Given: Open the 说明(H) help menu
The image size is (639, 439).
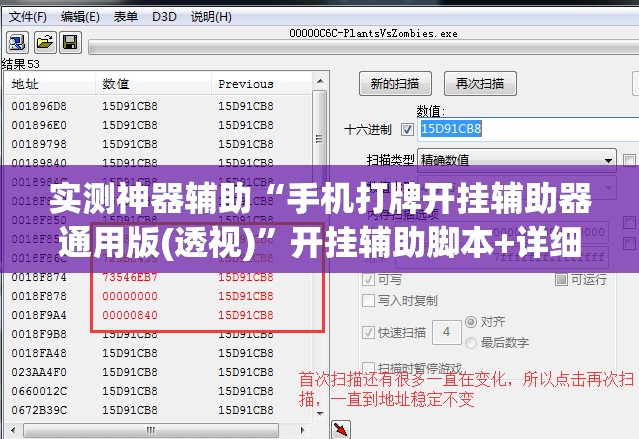Looking at the screenshot, I should 211,17.
